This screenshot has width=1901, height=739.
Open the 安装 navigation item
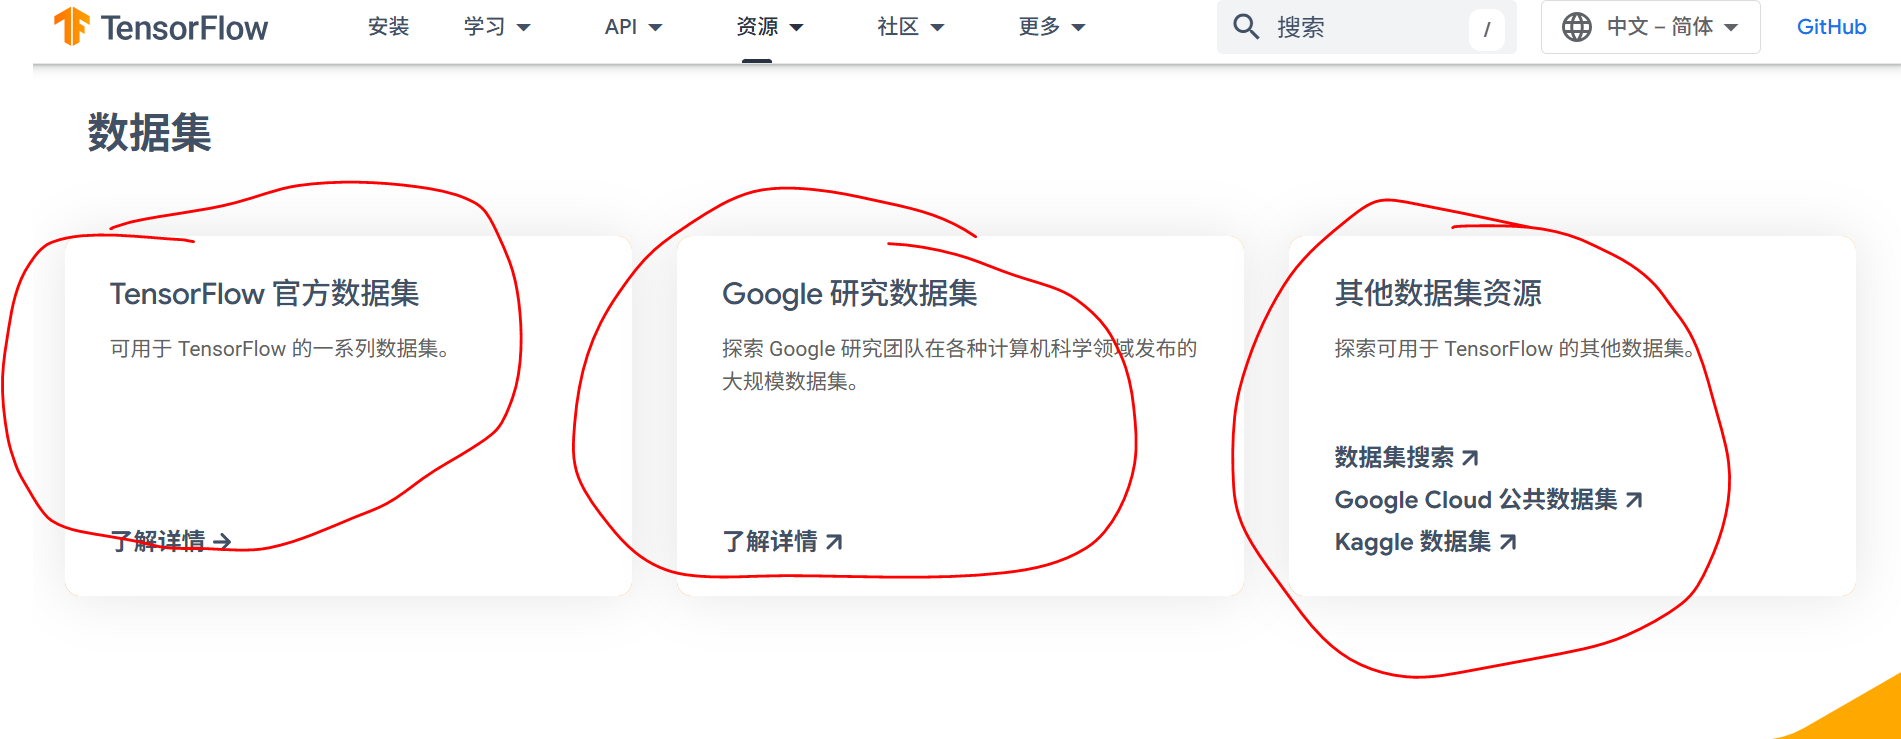point(388,27)
